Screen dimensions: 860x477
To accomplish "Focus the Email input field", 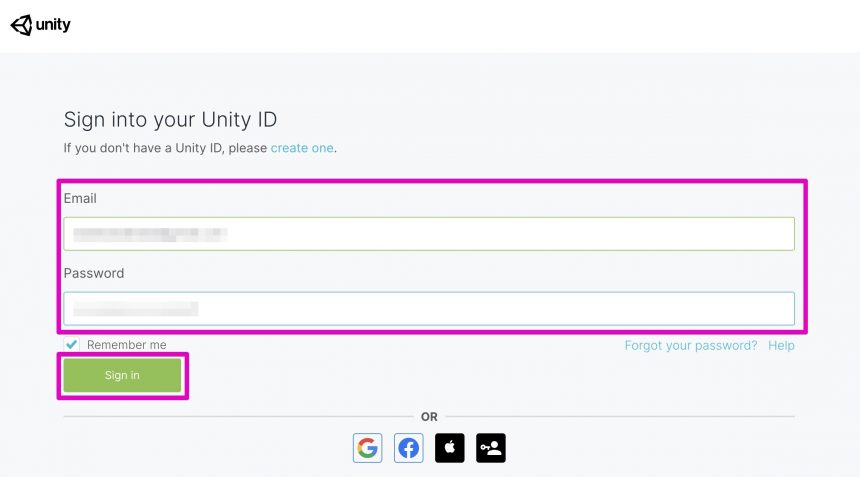I will pos(429,234).
